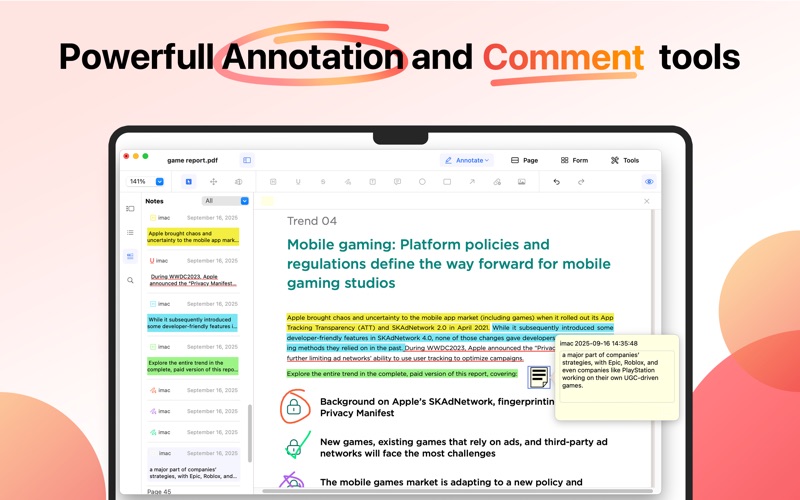This screenshot has width=800, height=500.
Task: Redo the last undone action
Action: (x=581, y=182)
